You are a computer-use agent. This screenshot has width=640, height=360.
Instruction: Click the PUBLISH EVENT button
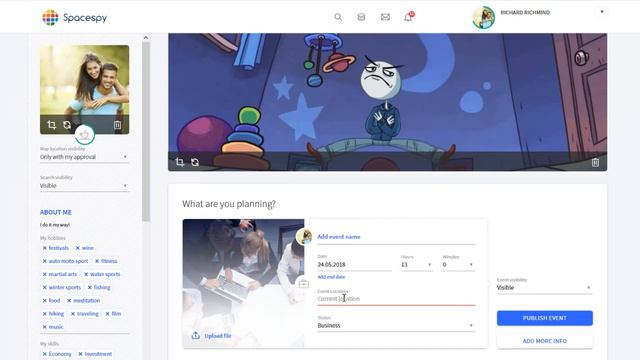click(544, 318)
